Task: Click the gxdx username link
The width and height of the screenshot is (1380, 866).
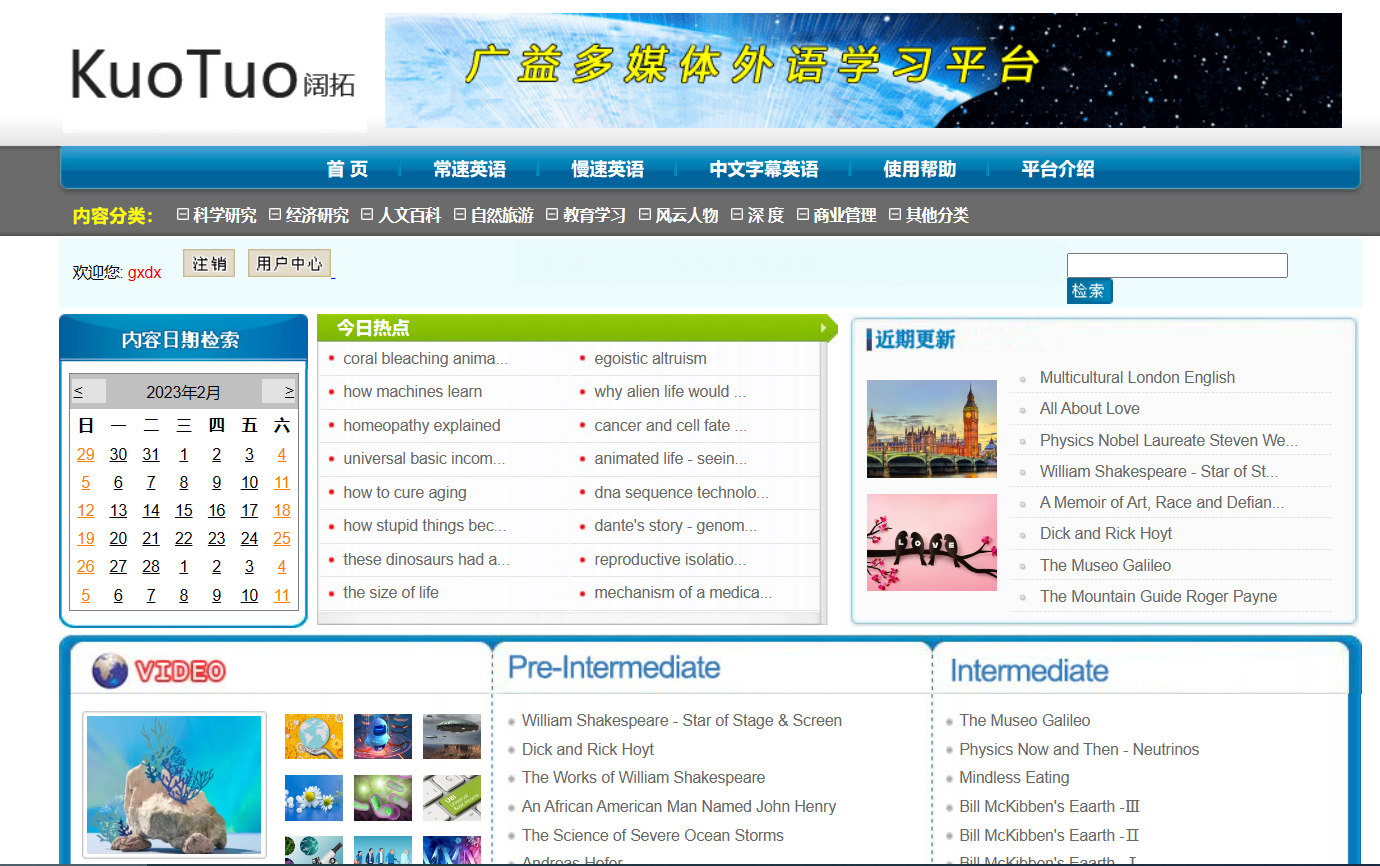Action: click(x=144, y=272)
